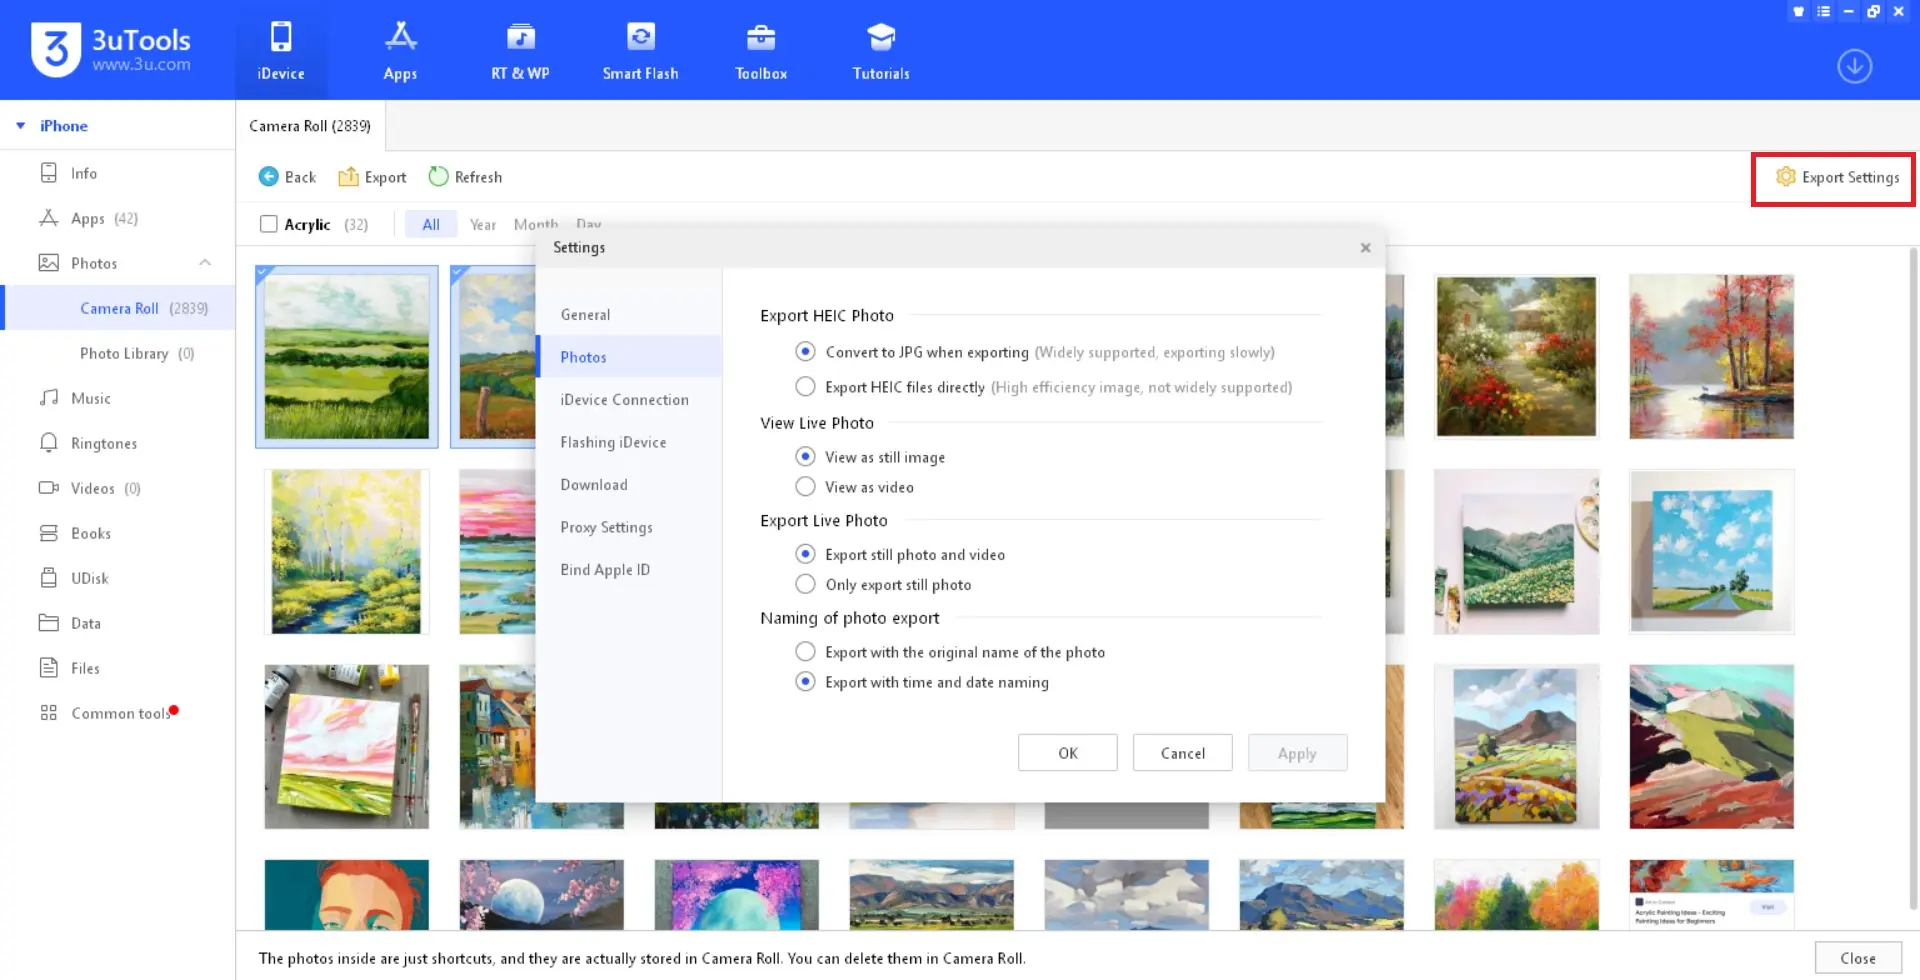
Task: Open General settings category
Action: coord(629,314)
